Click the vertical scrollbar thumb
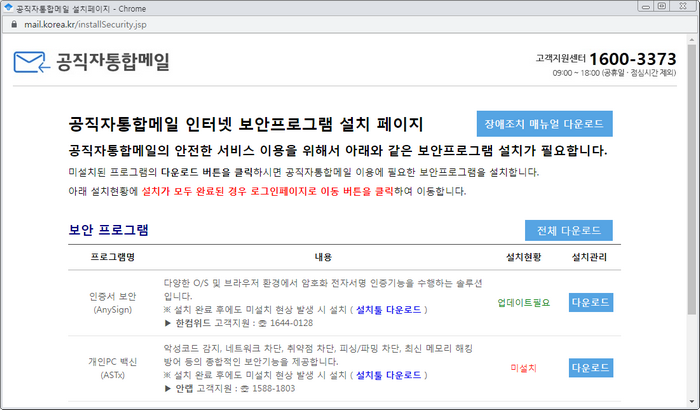 click(x=692, y=179)
